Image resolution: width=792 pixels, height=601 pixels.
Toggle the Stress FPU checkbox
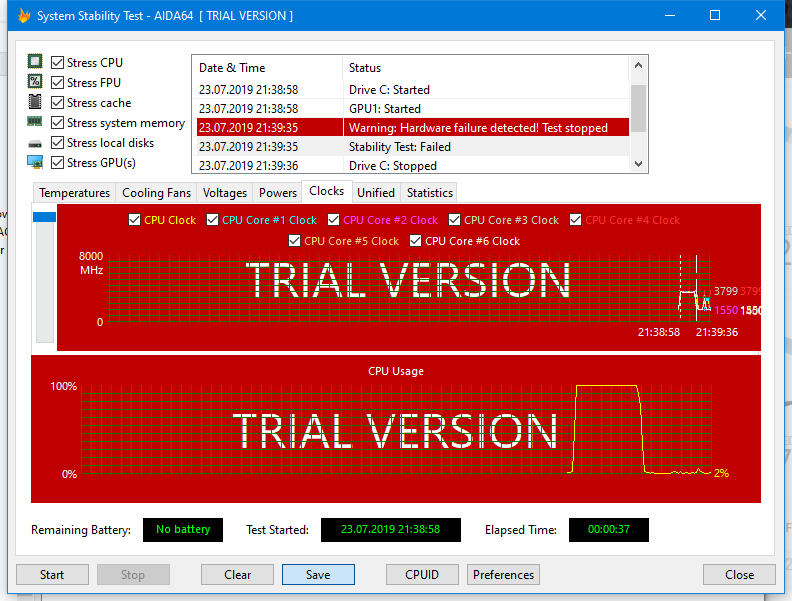tap(58, 82)
